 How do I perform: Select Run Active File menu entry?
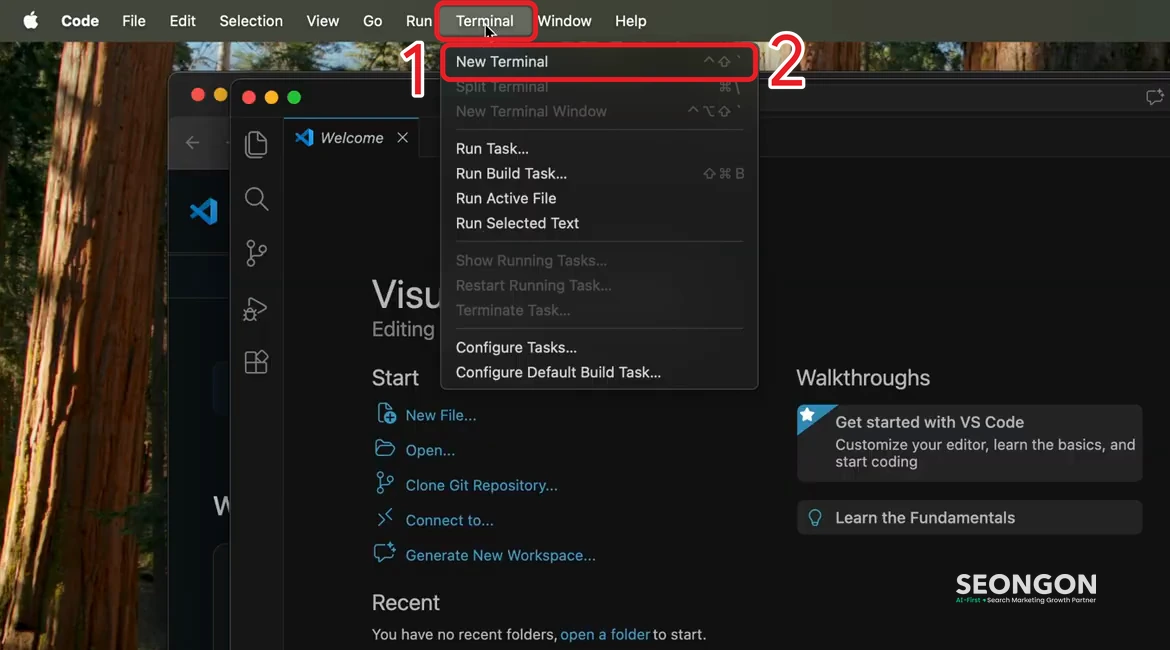click(599, 199)
